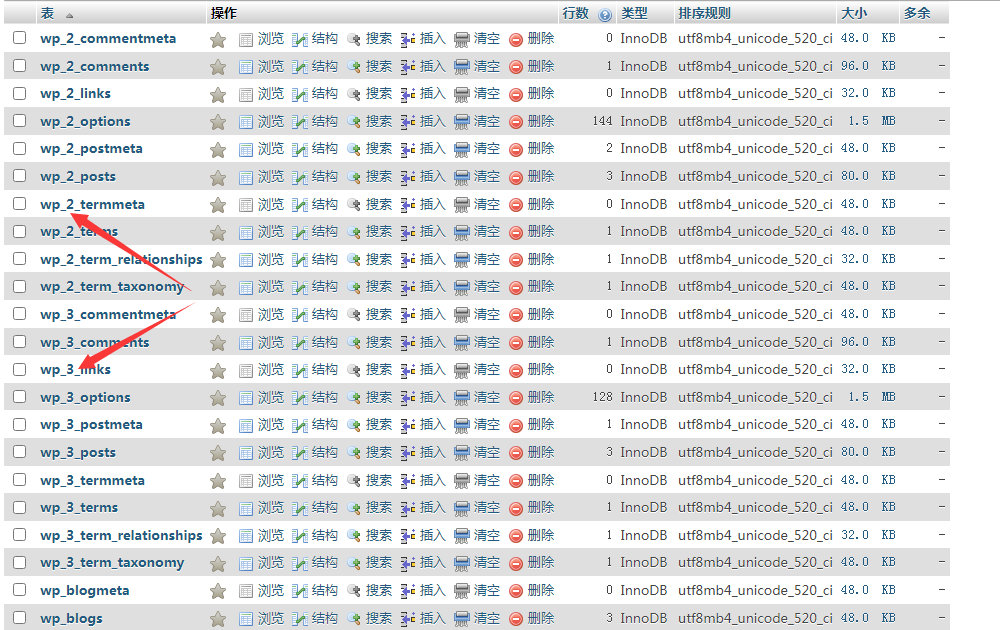Click search icon for wp_3_term_relationships
The height and width of the screenshot is (630, 1000).
(x=354, y=536)
